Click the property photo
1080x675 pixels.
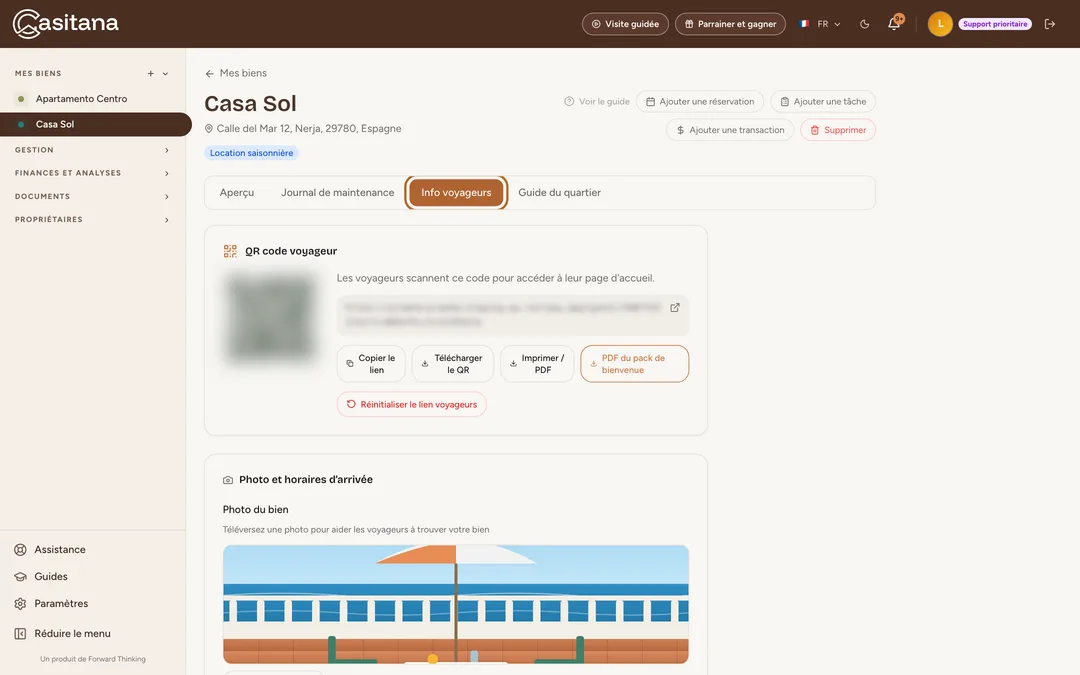click(456, 604)
